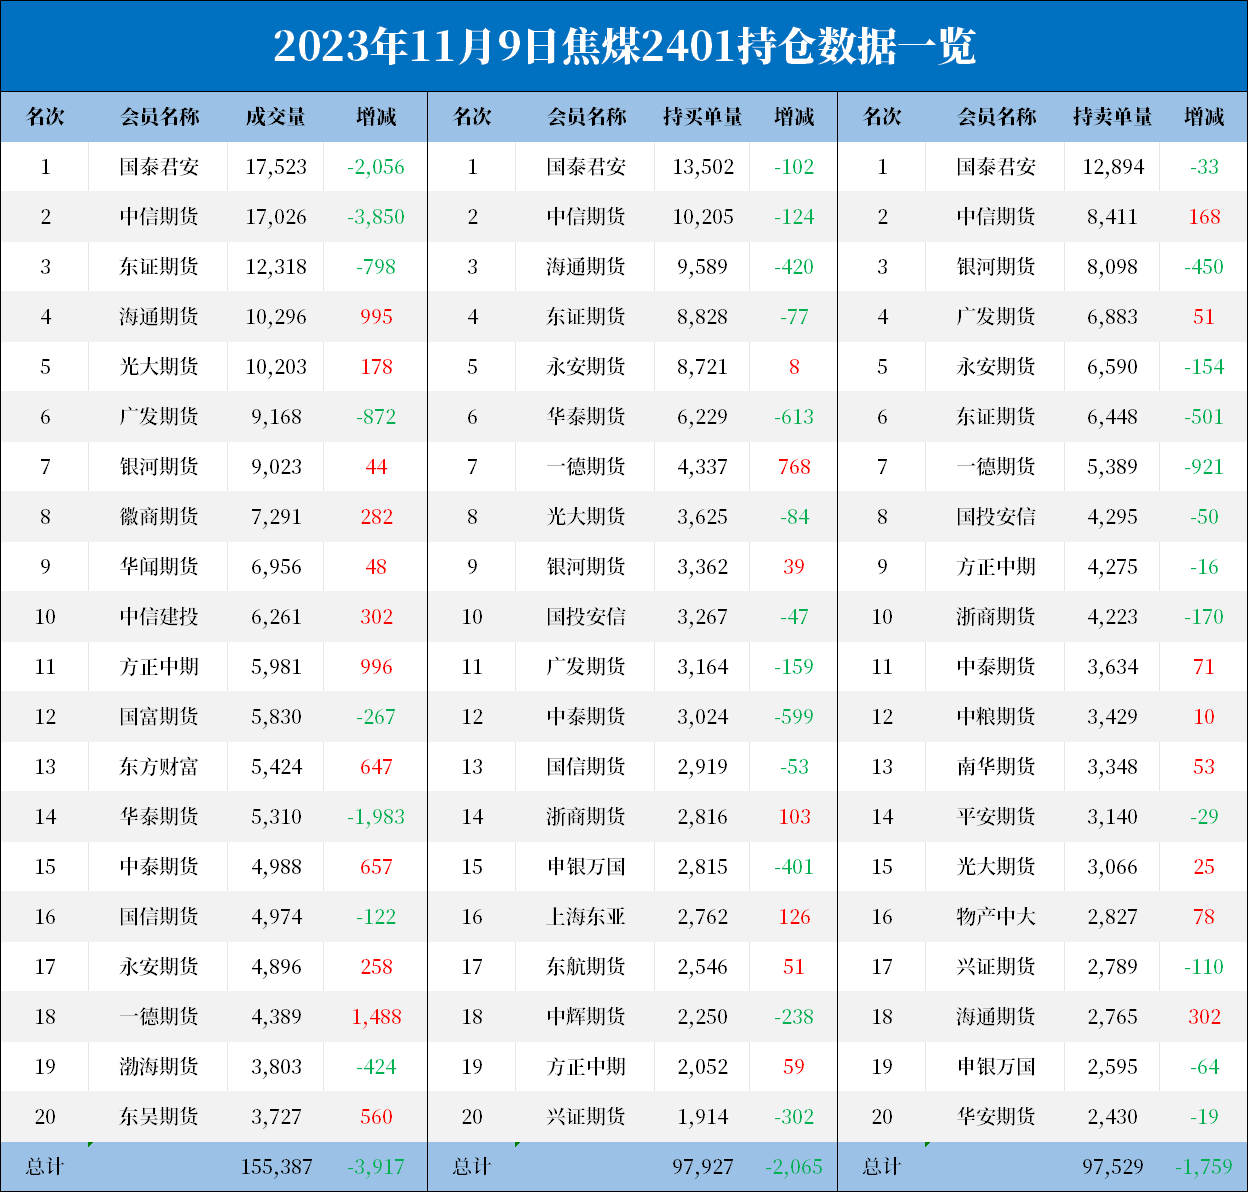Click the long position value 3,625
Screen dimensions: 1249x1192
[x=703, y=517]
